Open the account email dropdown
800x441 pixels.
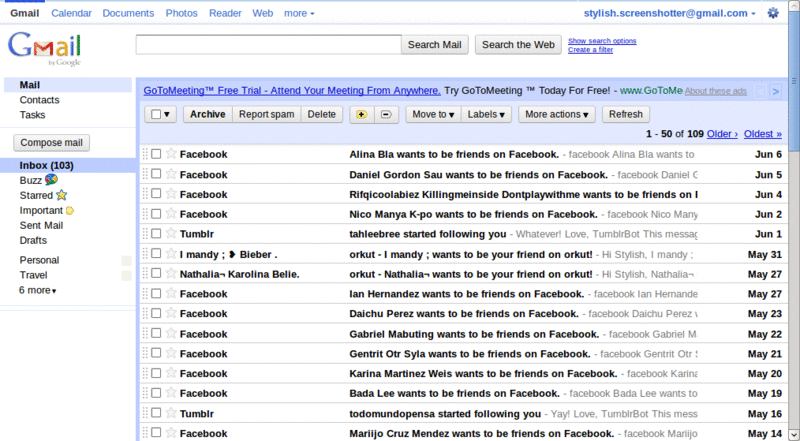coord(669,13)
